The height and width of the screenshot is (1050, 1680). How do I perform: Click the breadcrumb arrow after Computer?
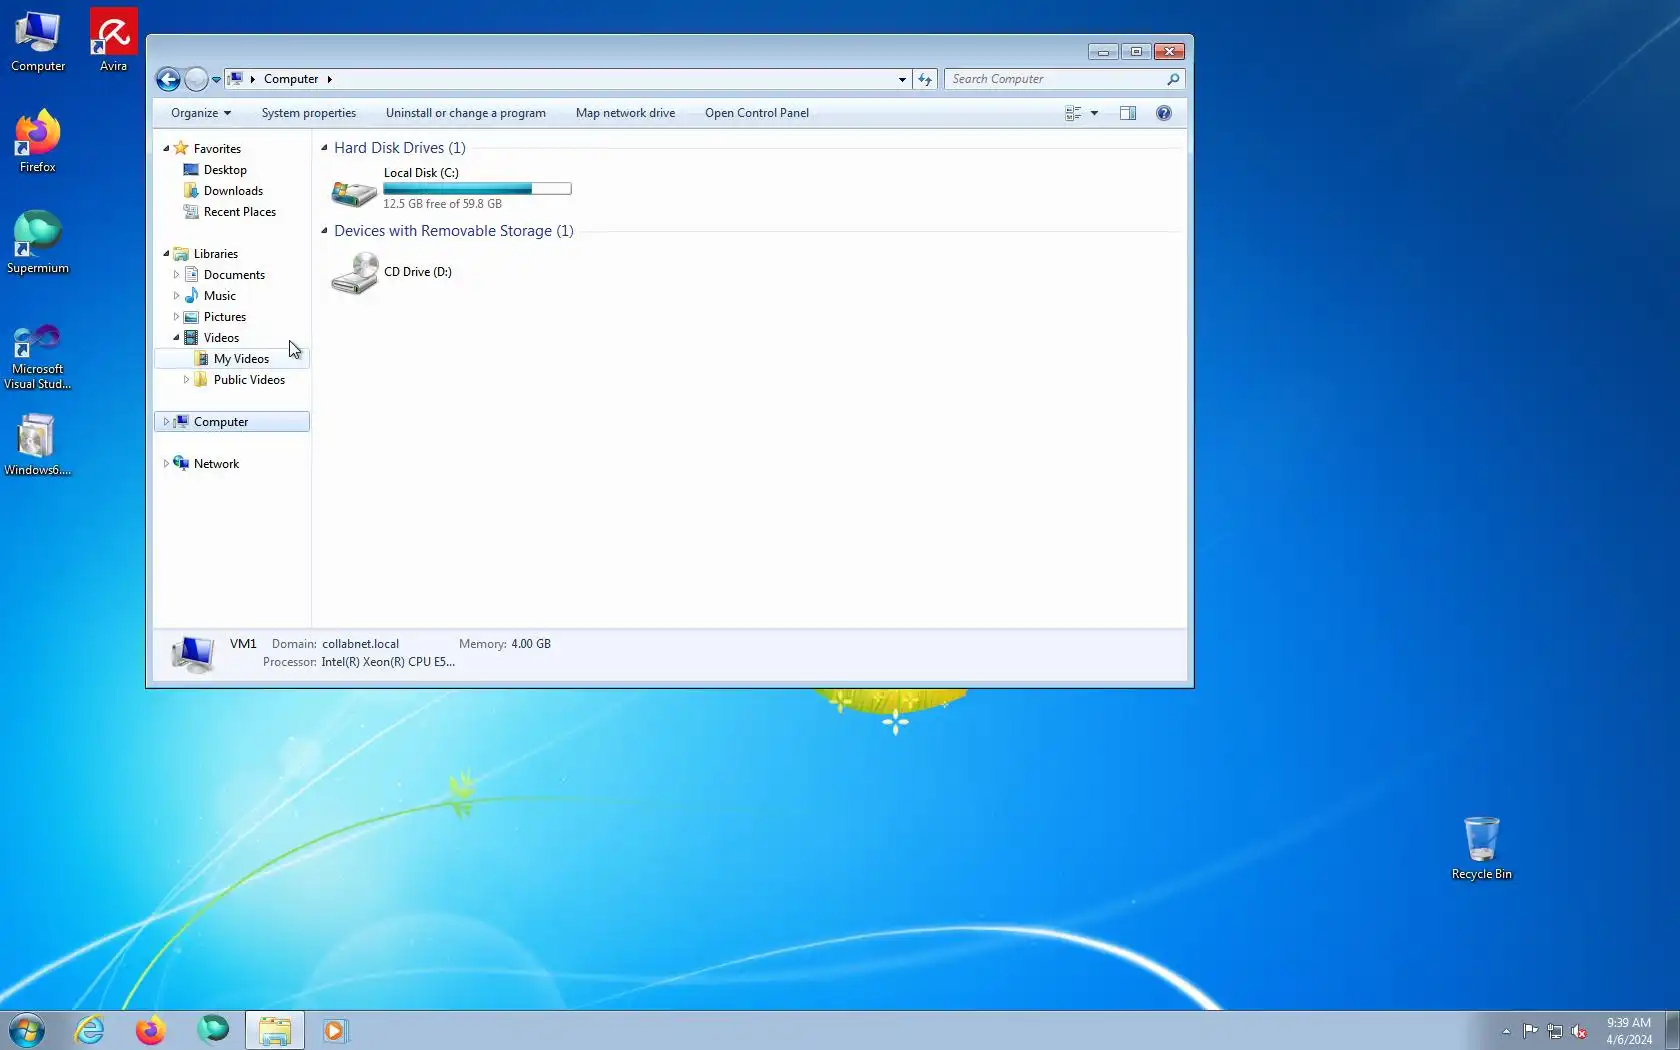click(329, 79)
